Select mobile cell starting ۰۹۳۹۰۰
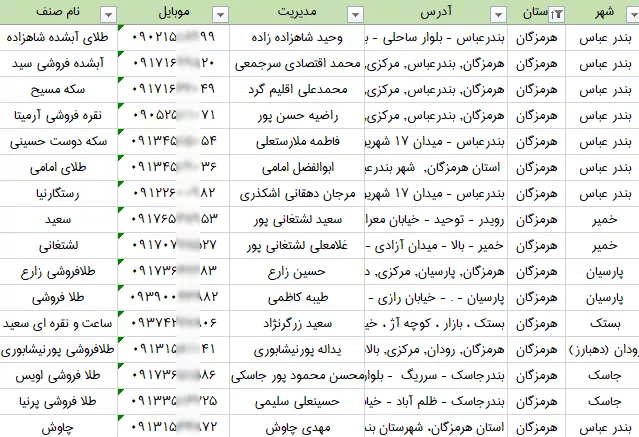This screenshot has height=437, width=639. pyautogui.click(x=174, y=298)
